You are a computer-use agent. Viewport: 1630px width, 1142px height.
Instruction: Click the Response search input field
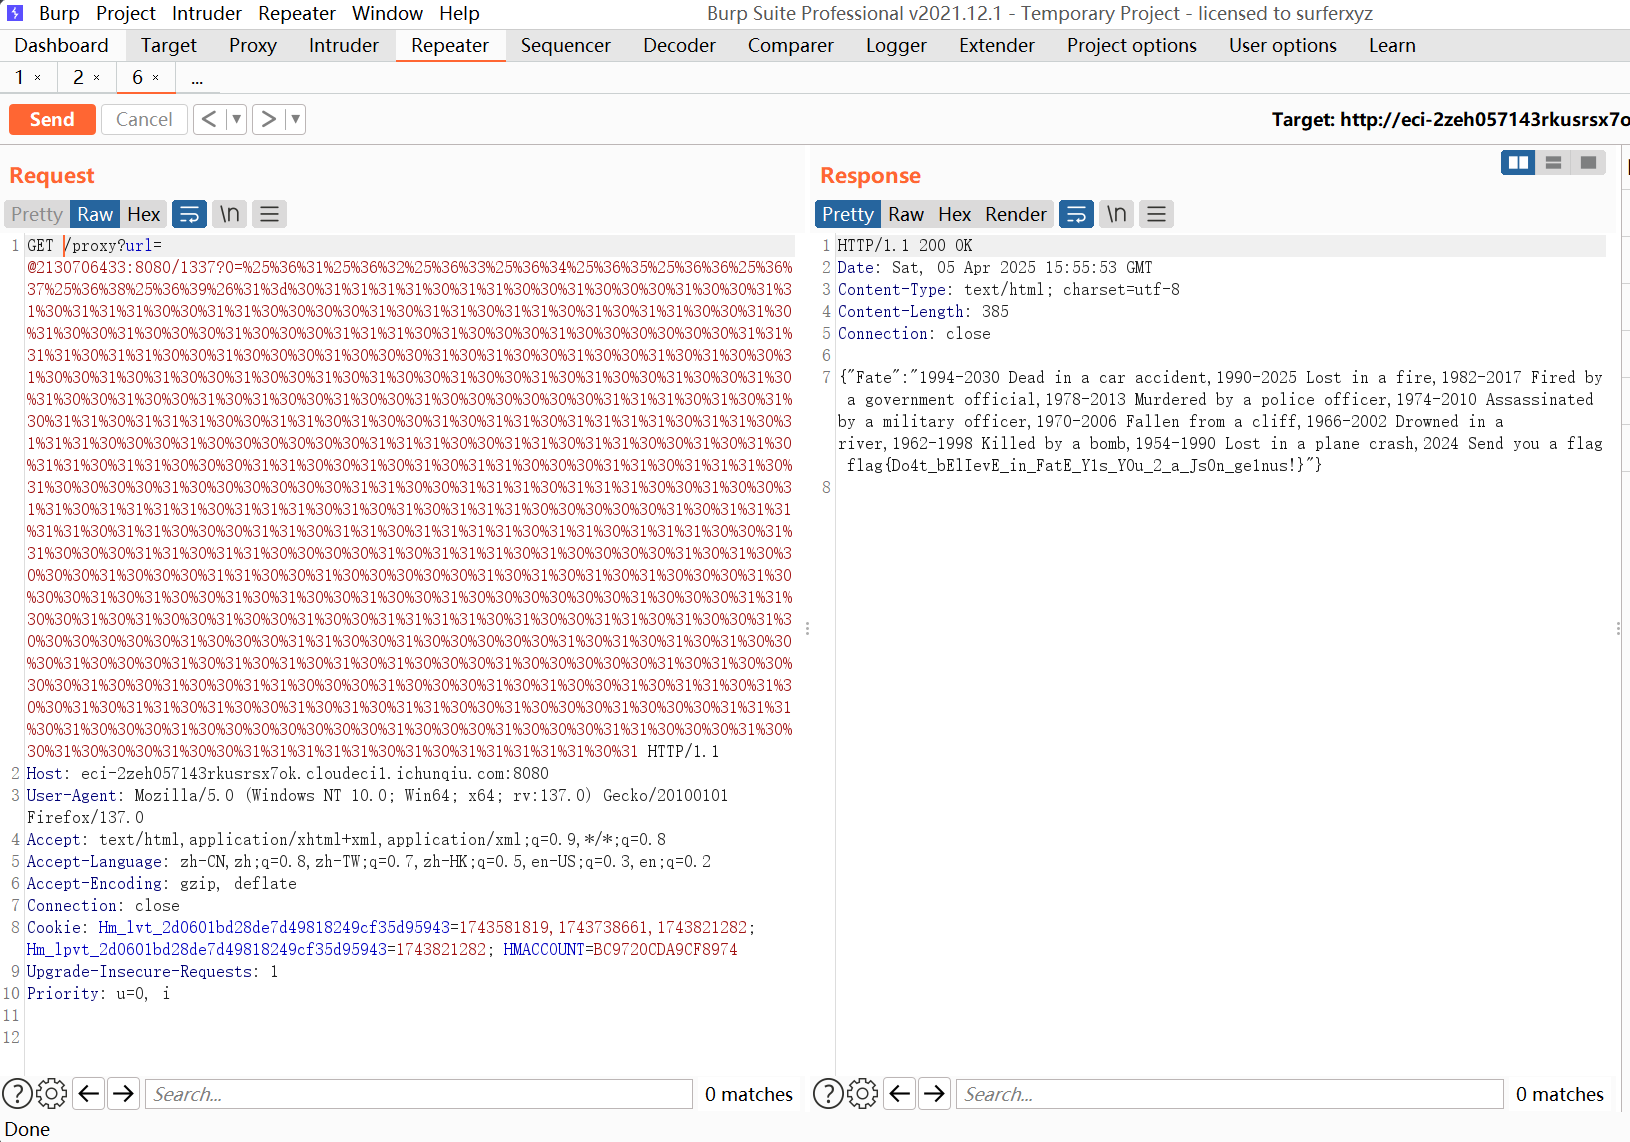(x=1228, y=1094)
